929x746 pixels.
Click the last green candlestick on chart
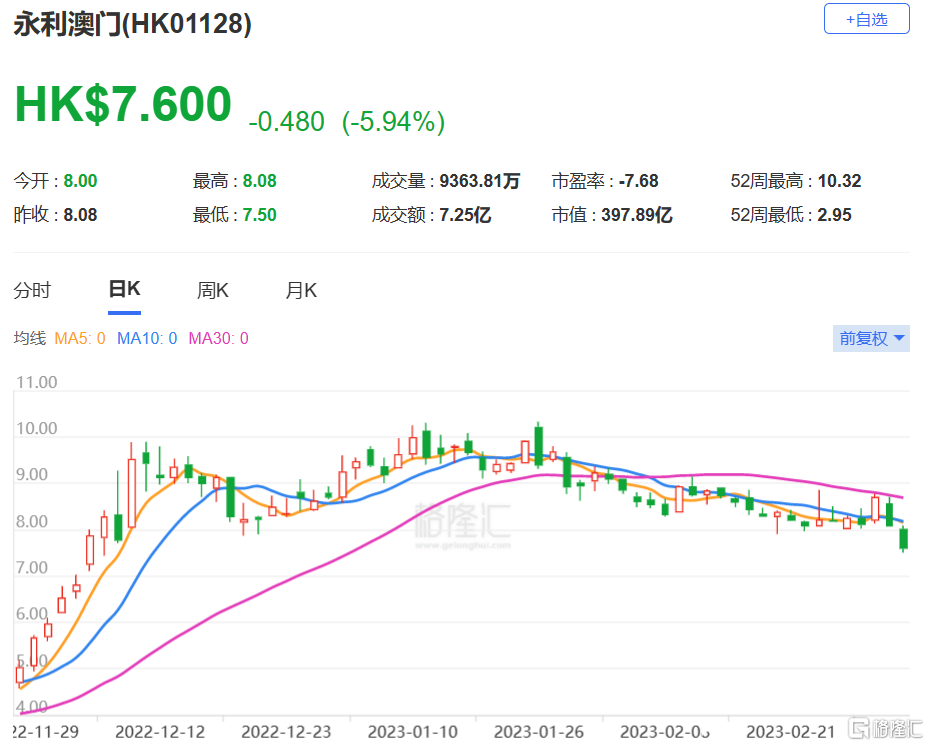[904, 539]
